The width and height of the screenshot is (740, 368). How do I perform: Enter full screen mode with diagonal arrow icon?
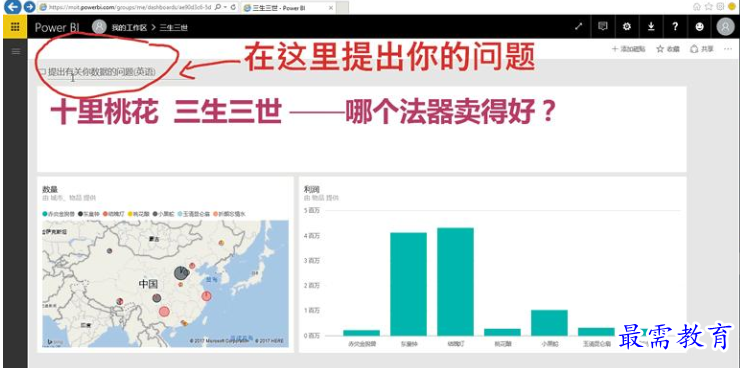pyautogui.click(x=579, y=27)
